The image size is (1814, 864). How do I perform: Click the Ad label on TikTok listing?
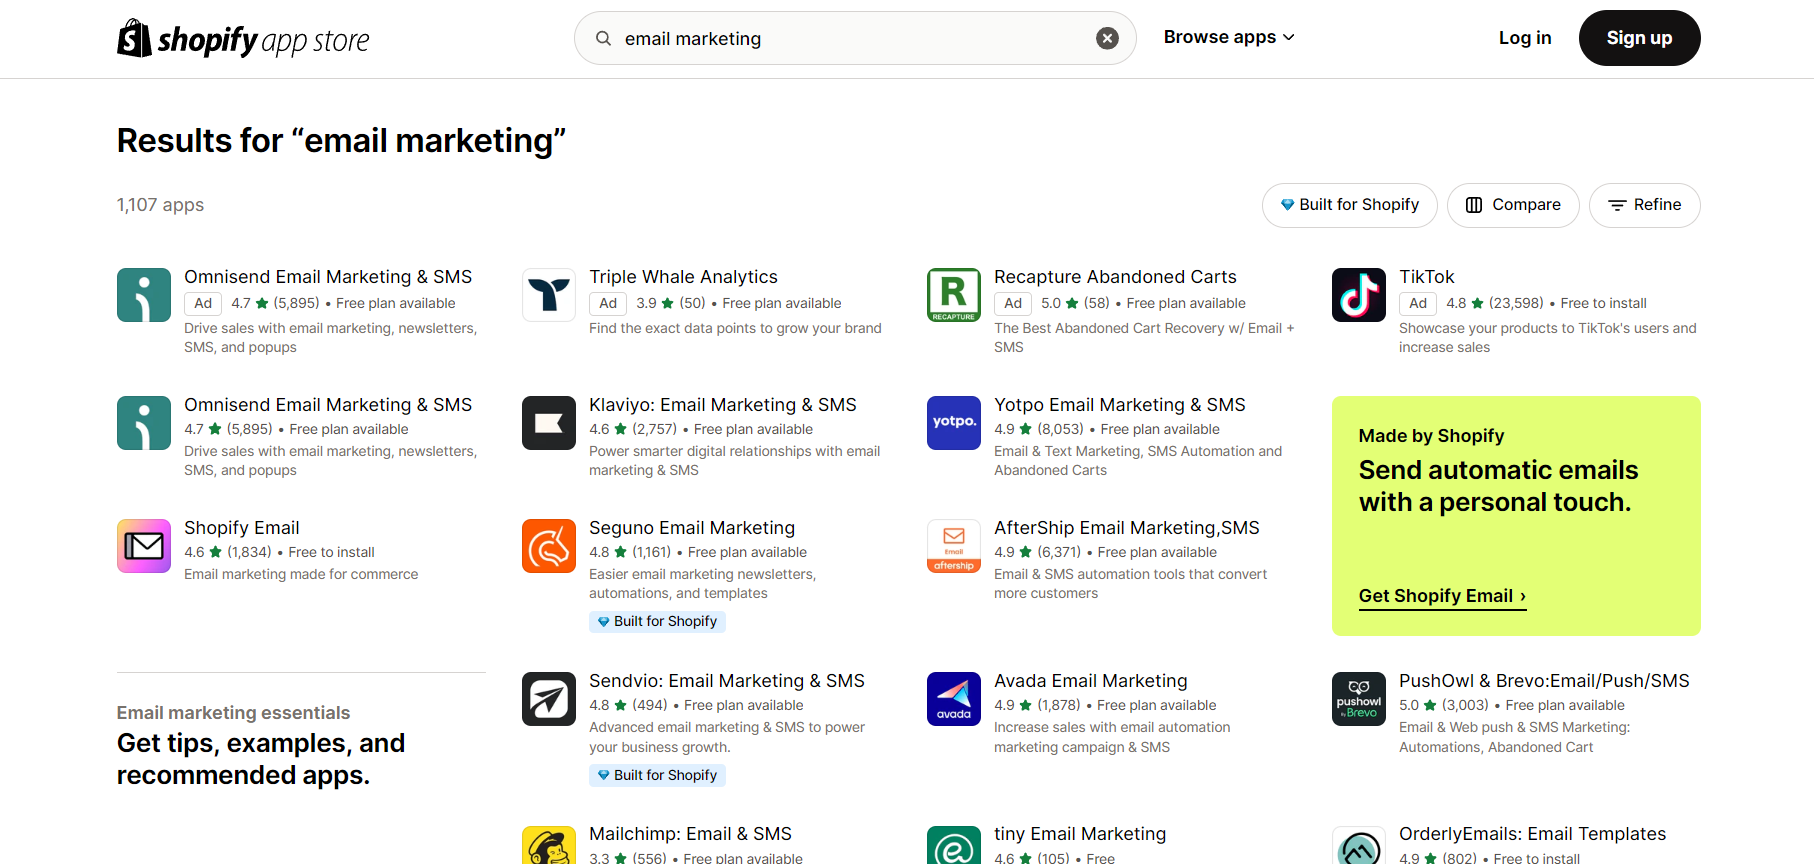pyautogui.click(x=1418, y=303)
